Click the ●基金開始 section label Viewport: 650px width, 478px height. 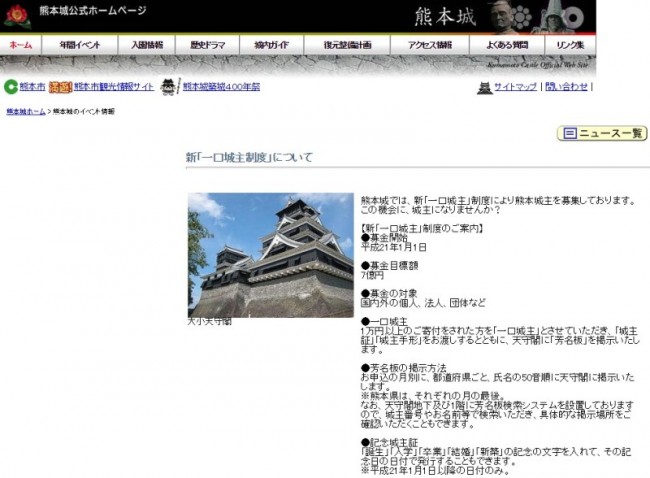pyautogui.click(x=384, y=238)
